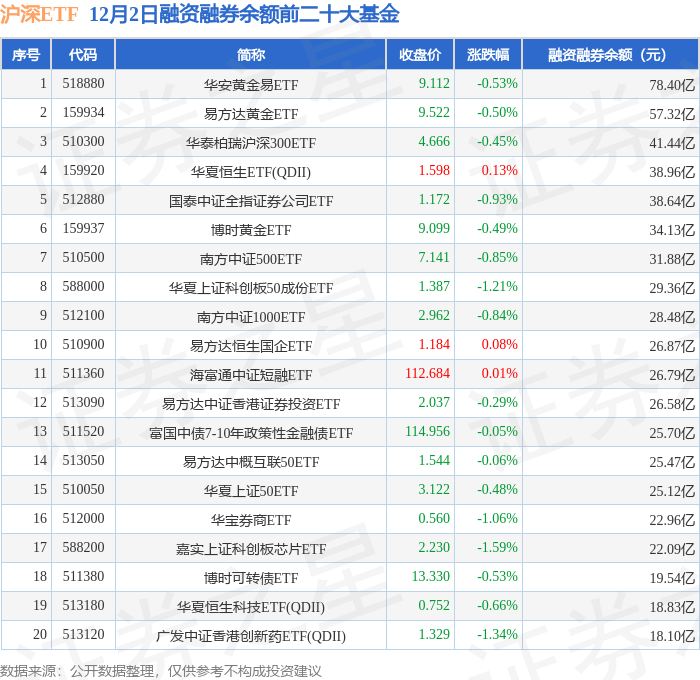The width and height of the screenshot is (700, 680).
Task: Click closing price 114.956
Action: pos(427,432)
